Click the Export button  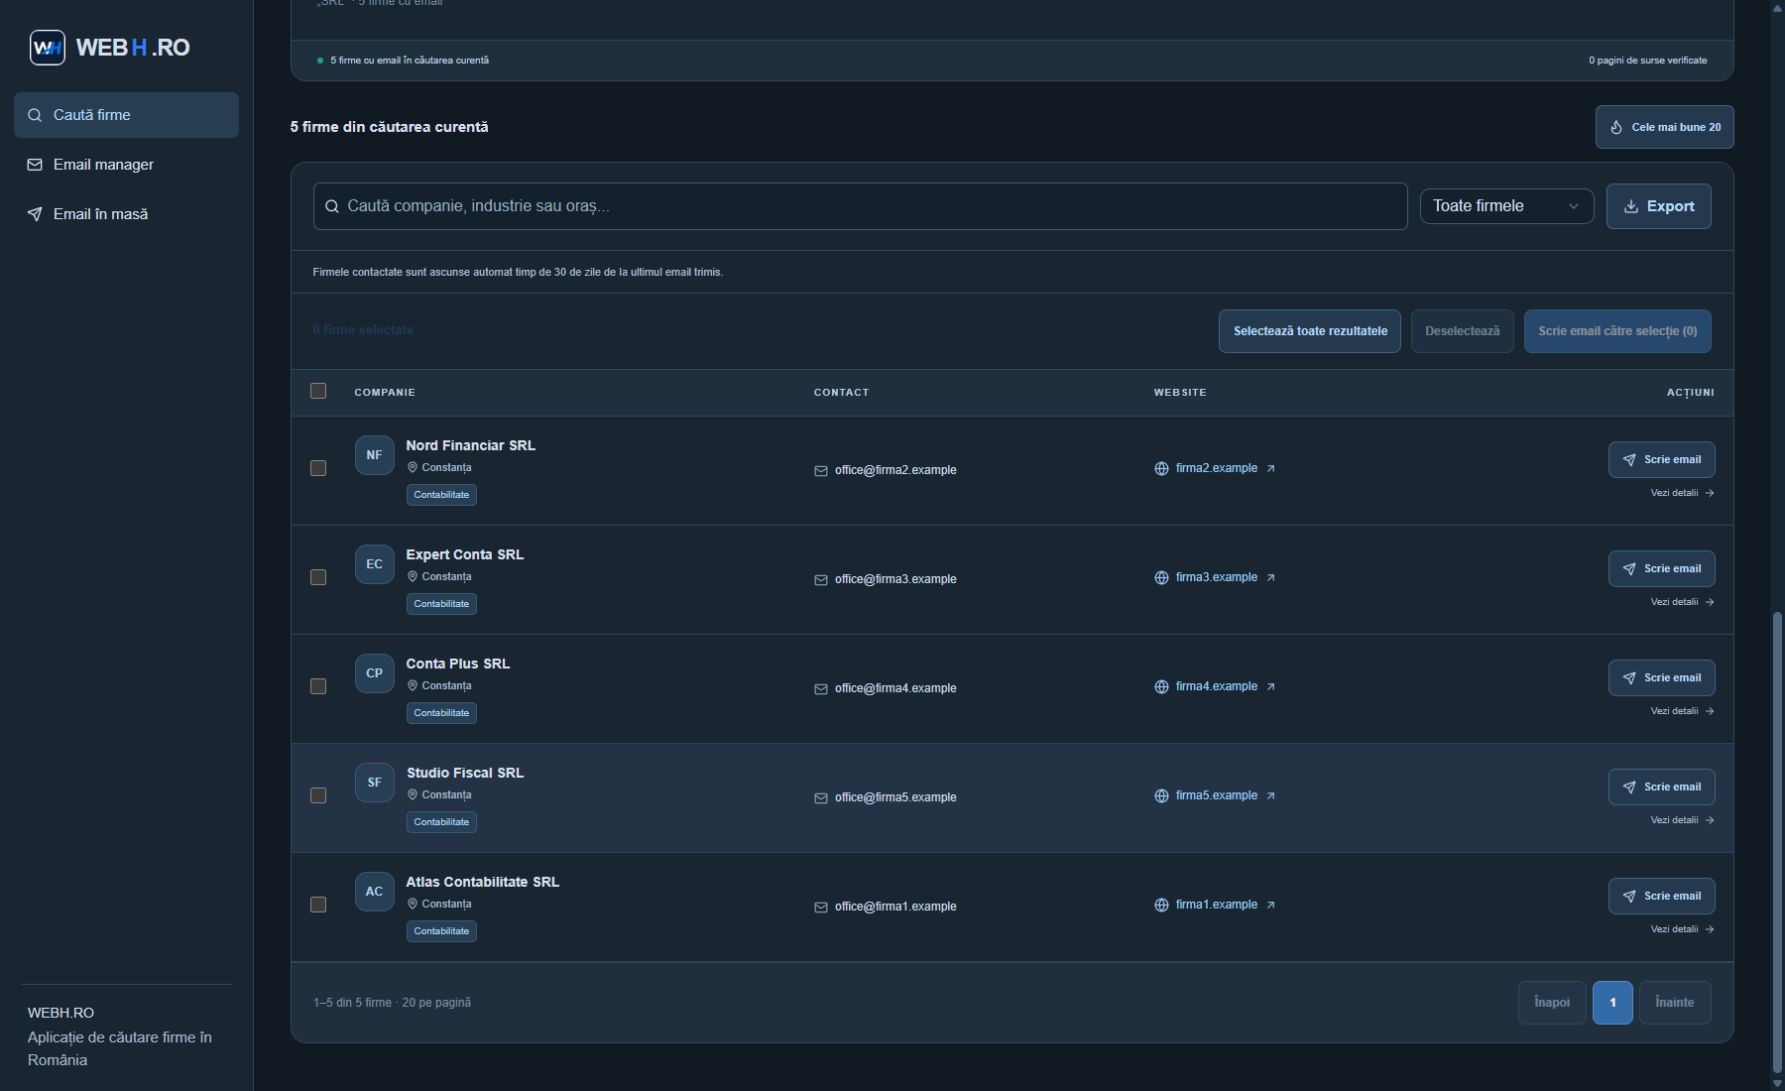(1658, 206)
